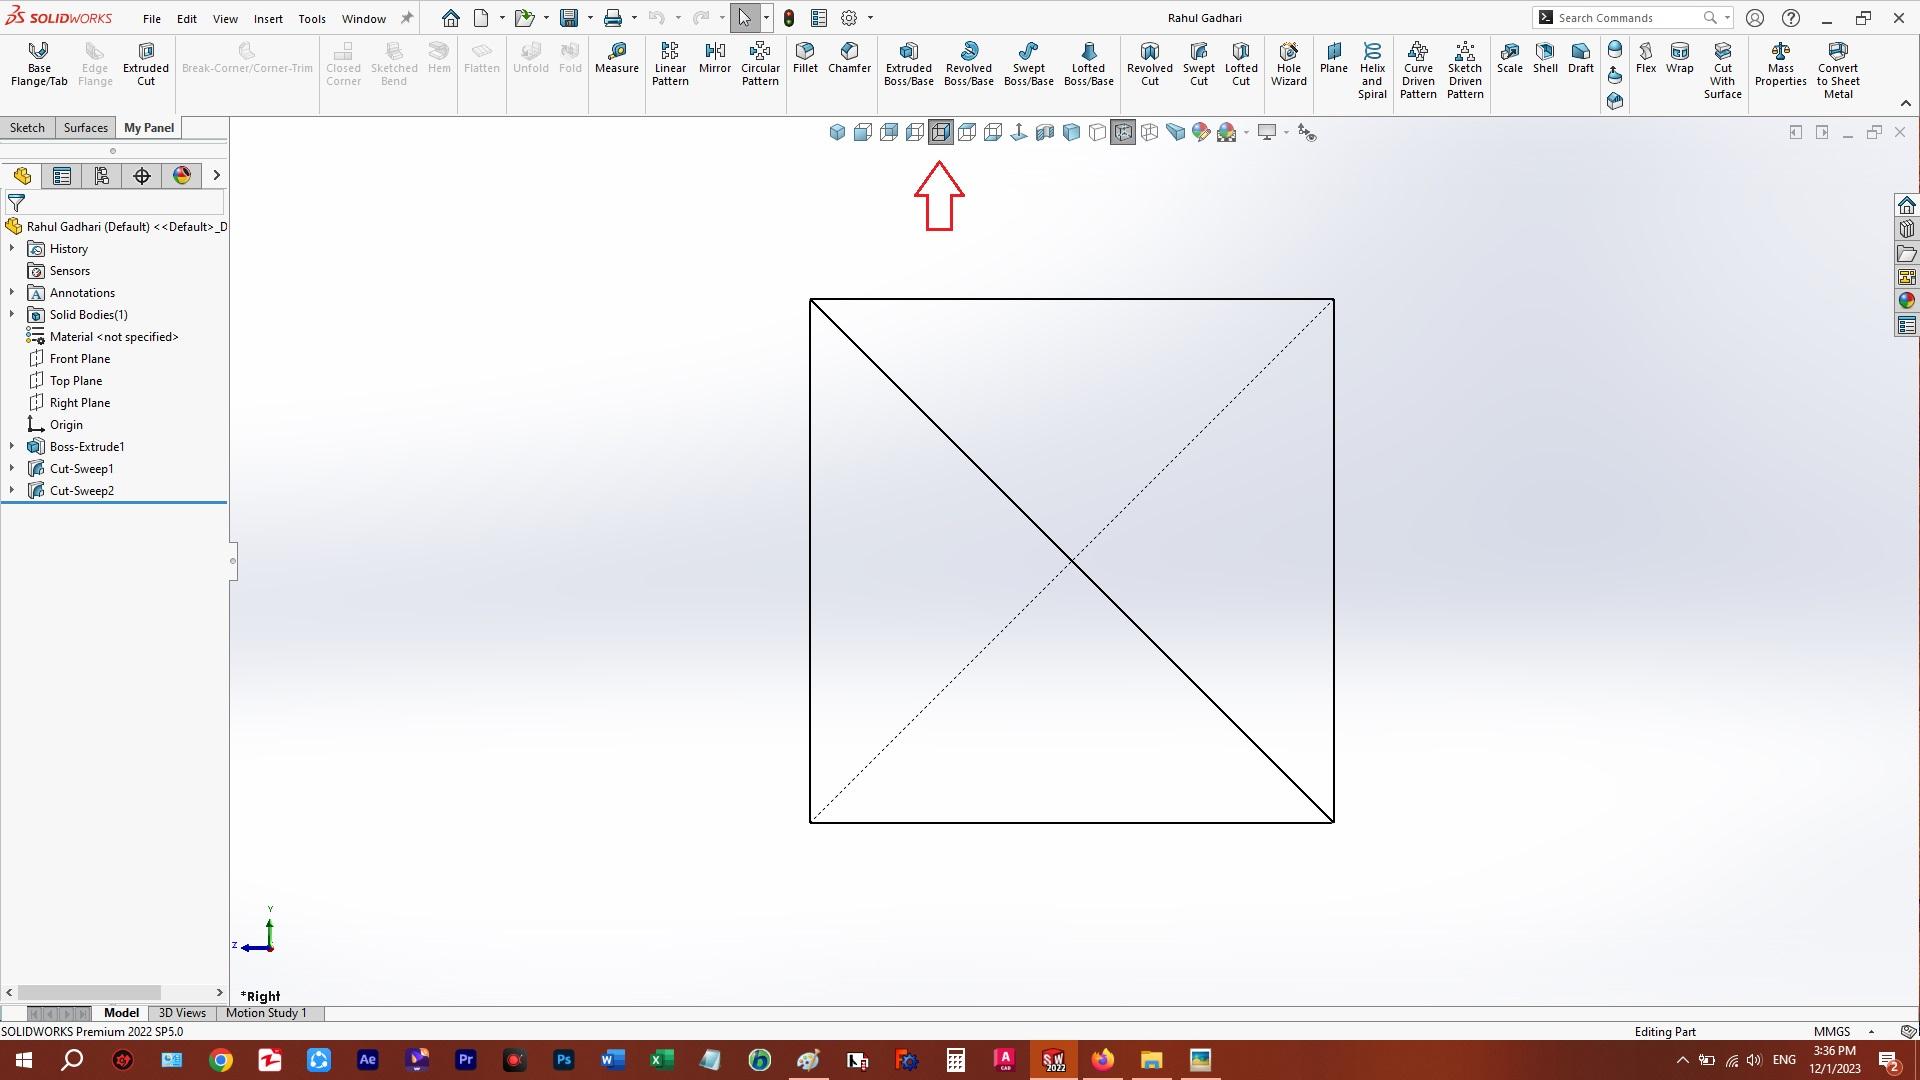Open the Insert menu
The height and width of the screenshot is (1080, 1920).
pyautogui.click(x=268, y=18)
